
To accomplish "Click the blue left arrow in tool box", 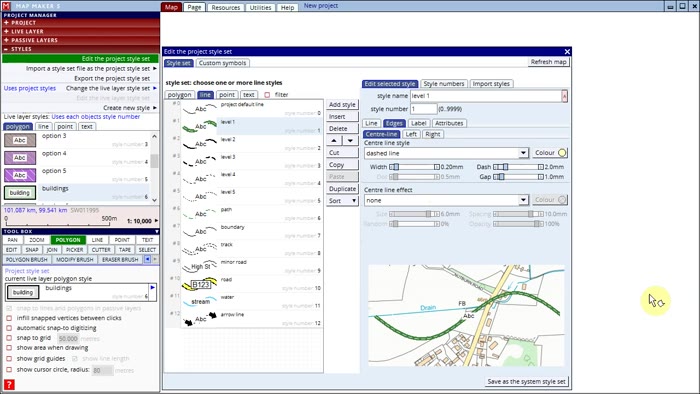I will [x=147, y=259].
